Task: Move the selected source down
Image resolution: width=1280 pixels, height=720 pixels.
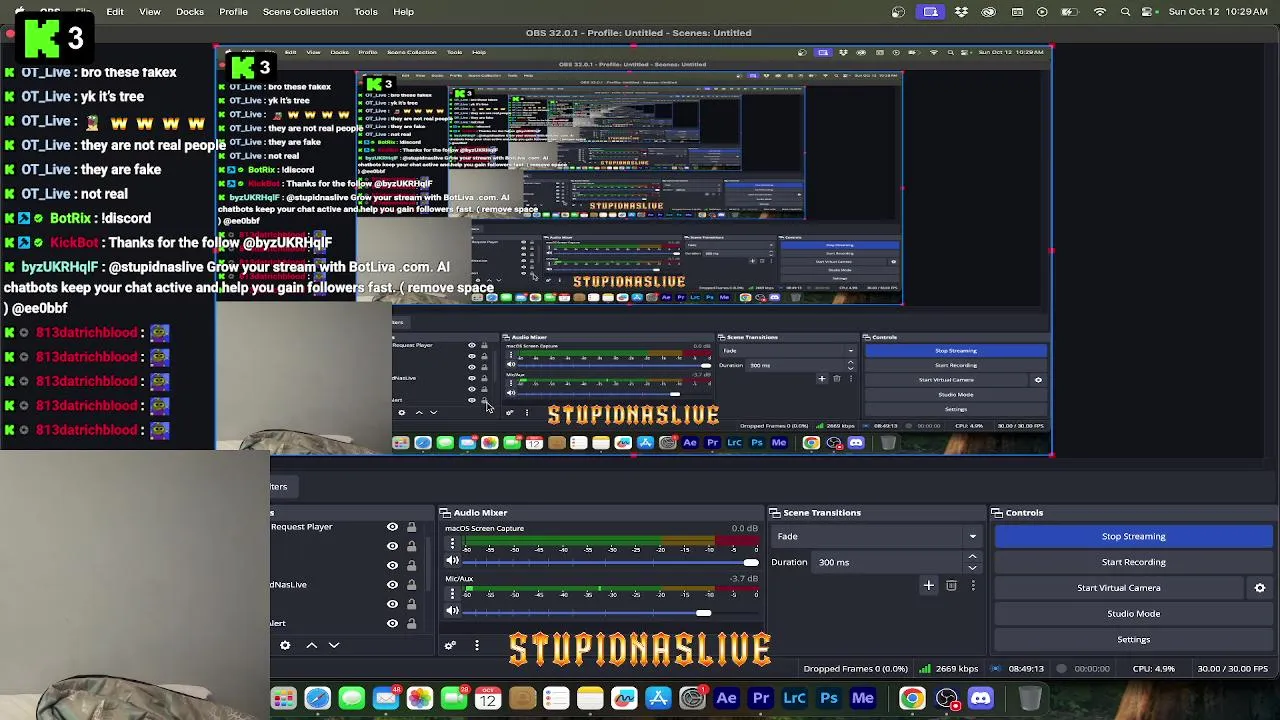Action: pos(334,645)
